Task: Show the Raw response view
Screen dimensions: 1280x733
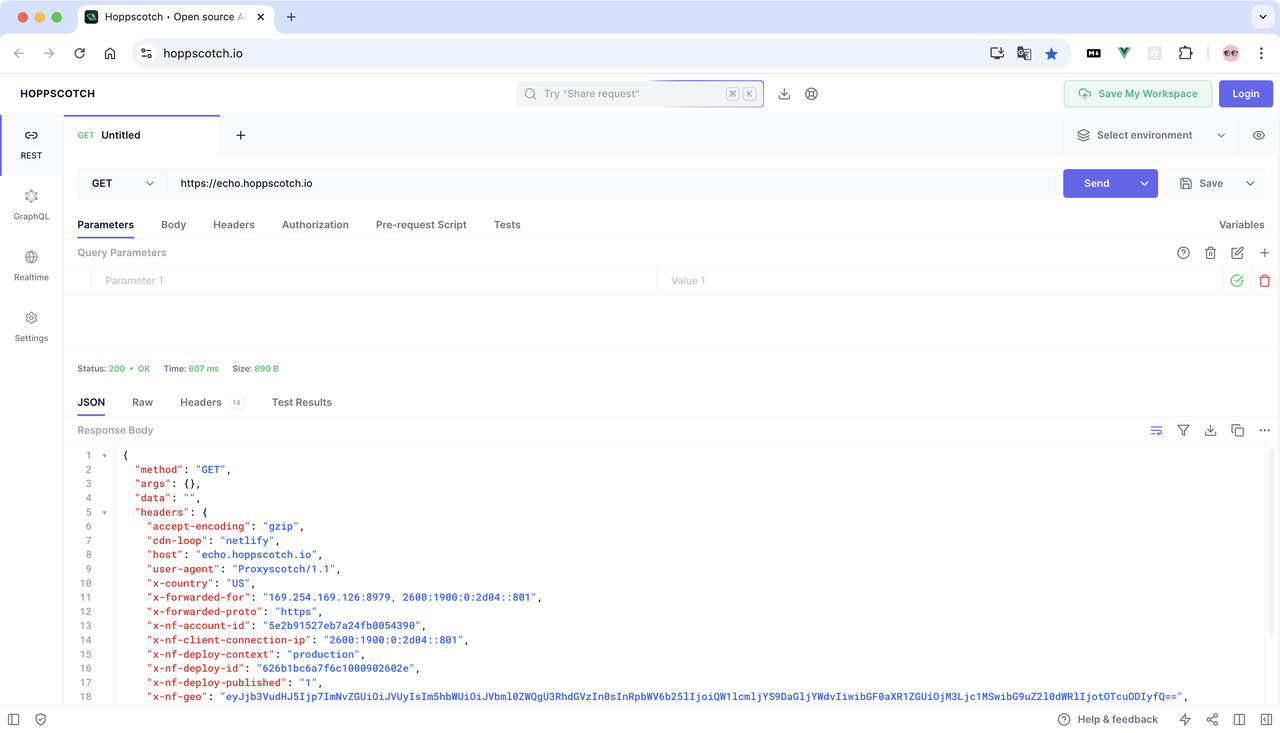Action: (142, 402)
